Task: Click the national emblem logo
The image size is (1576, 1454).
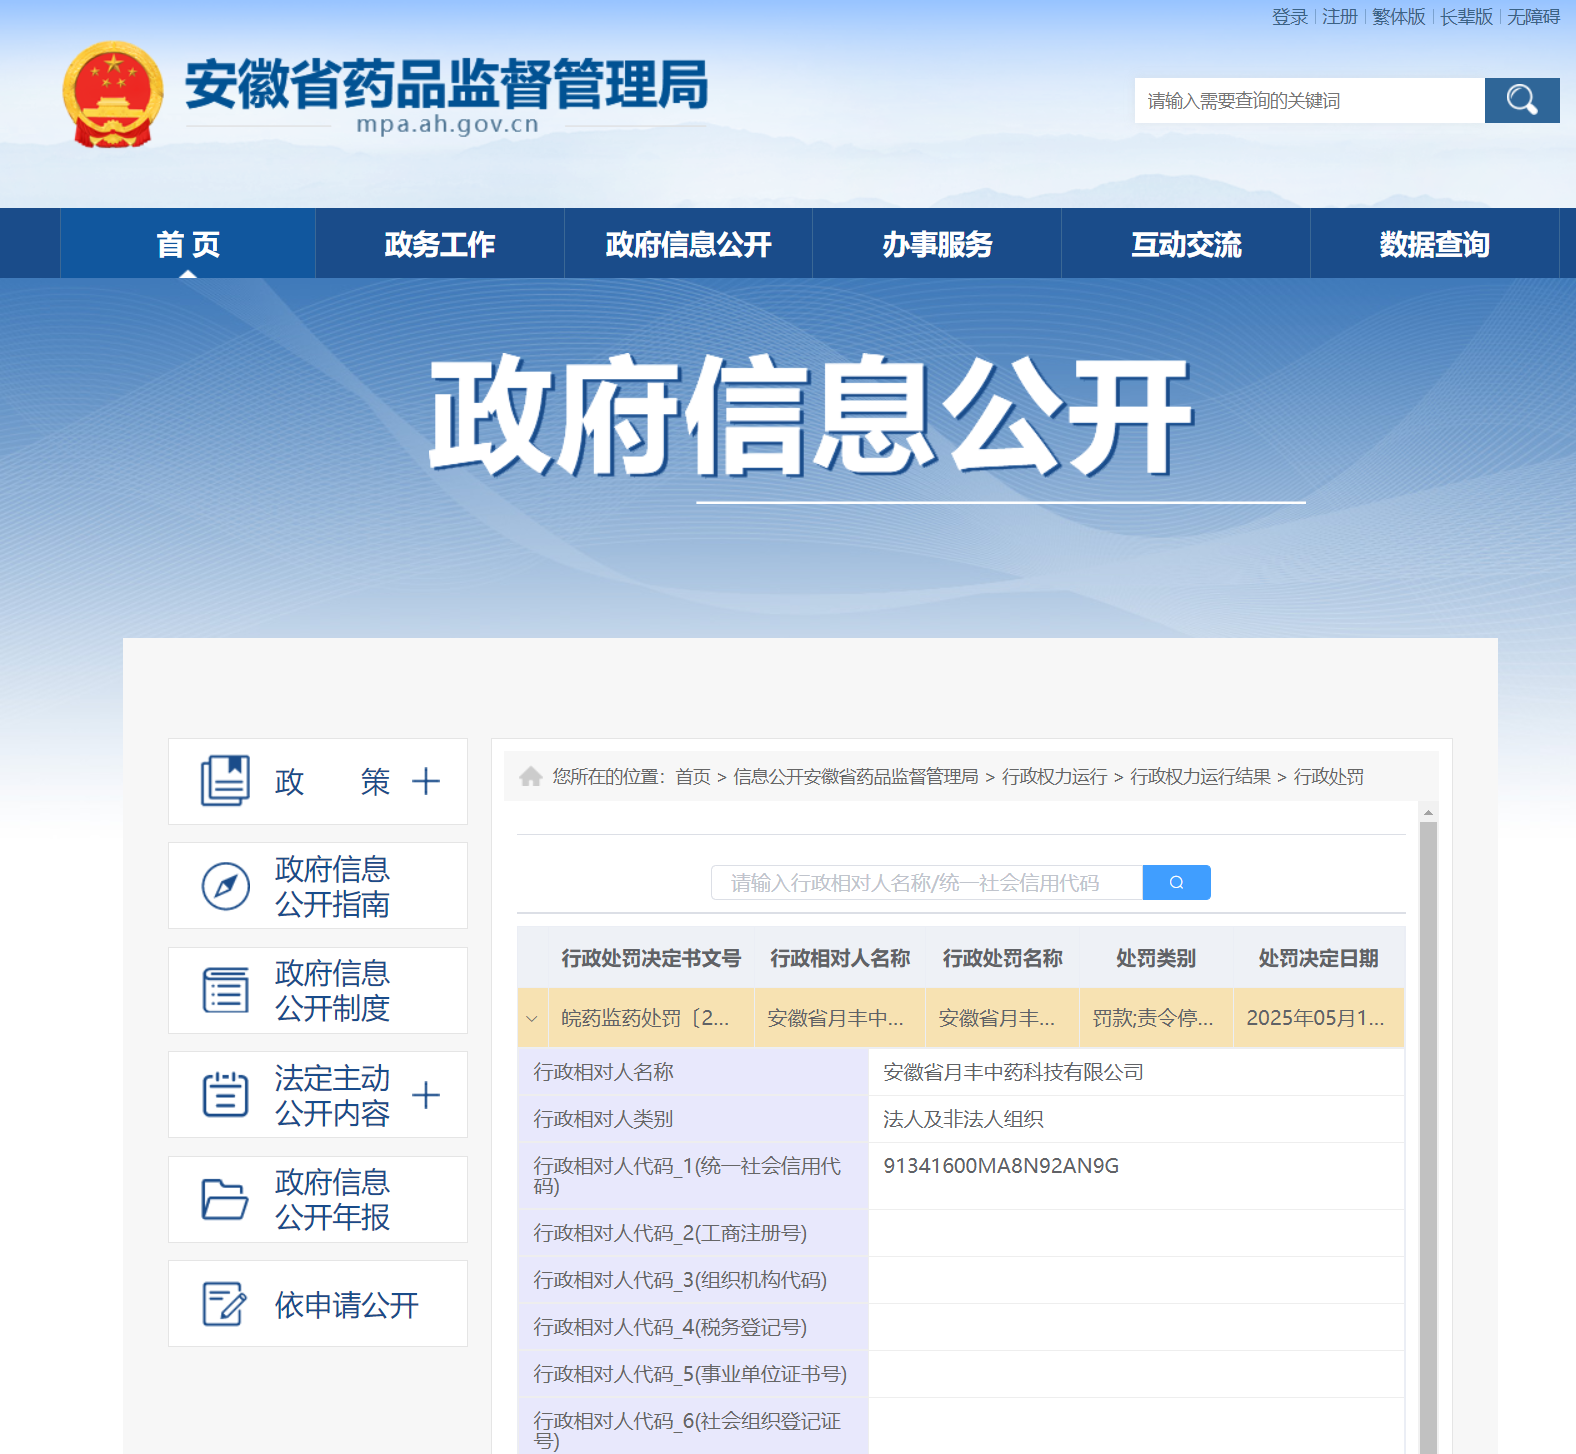Action: tap(113, 94)
